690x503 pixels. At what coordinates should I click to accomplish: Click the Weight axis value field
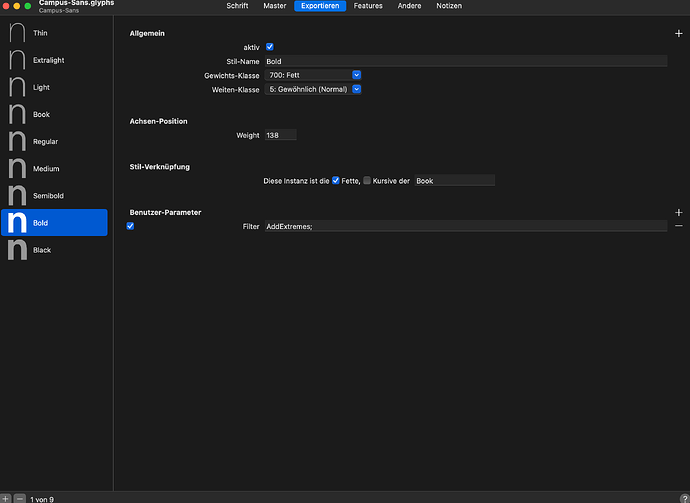[x=280, y=135]
